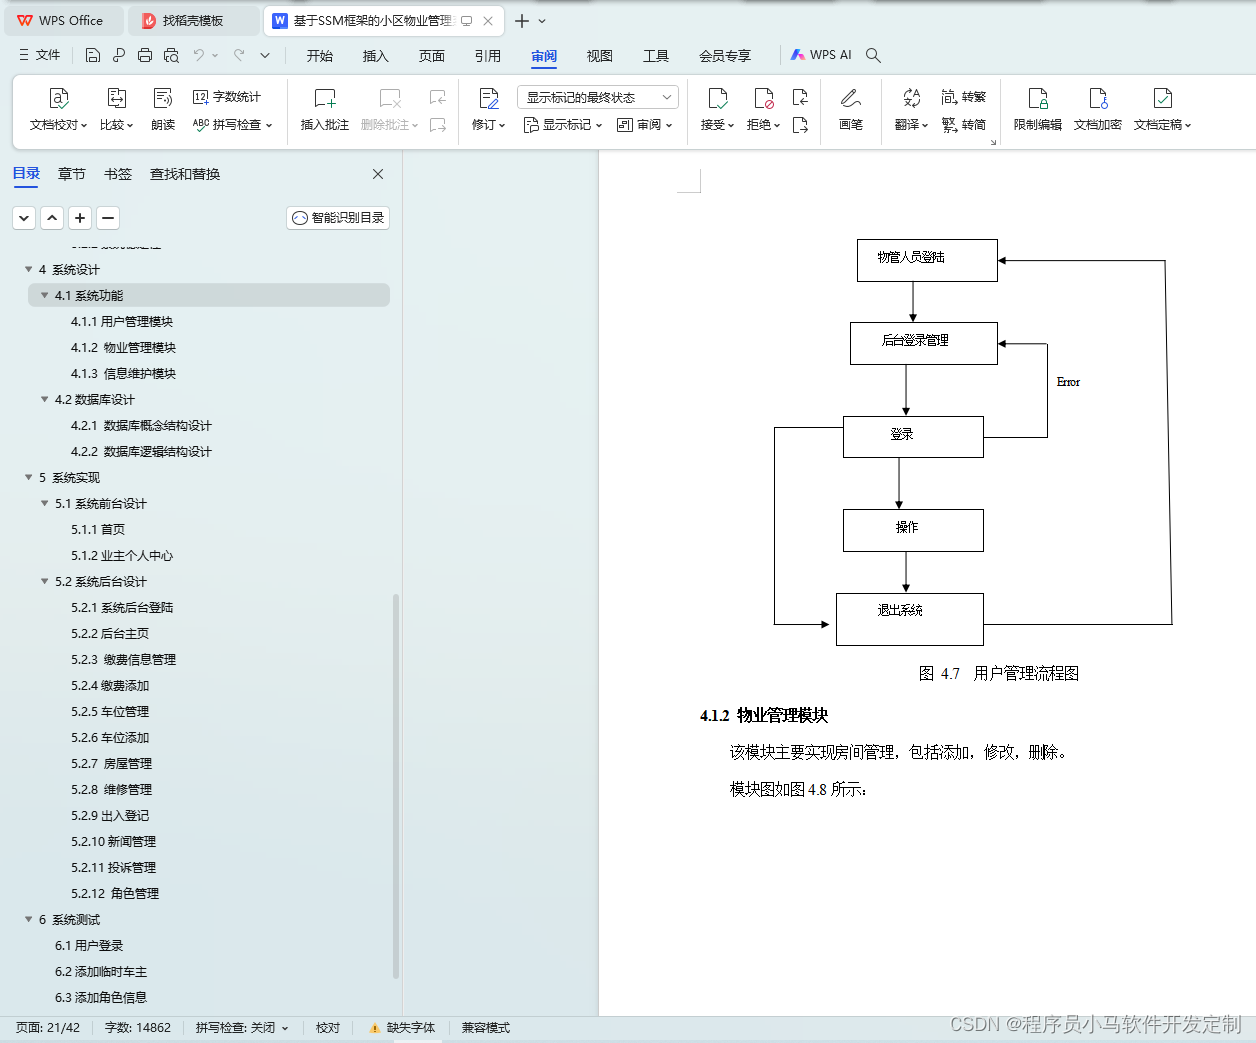Enable 限制编辑 restricted editing

1039,110
